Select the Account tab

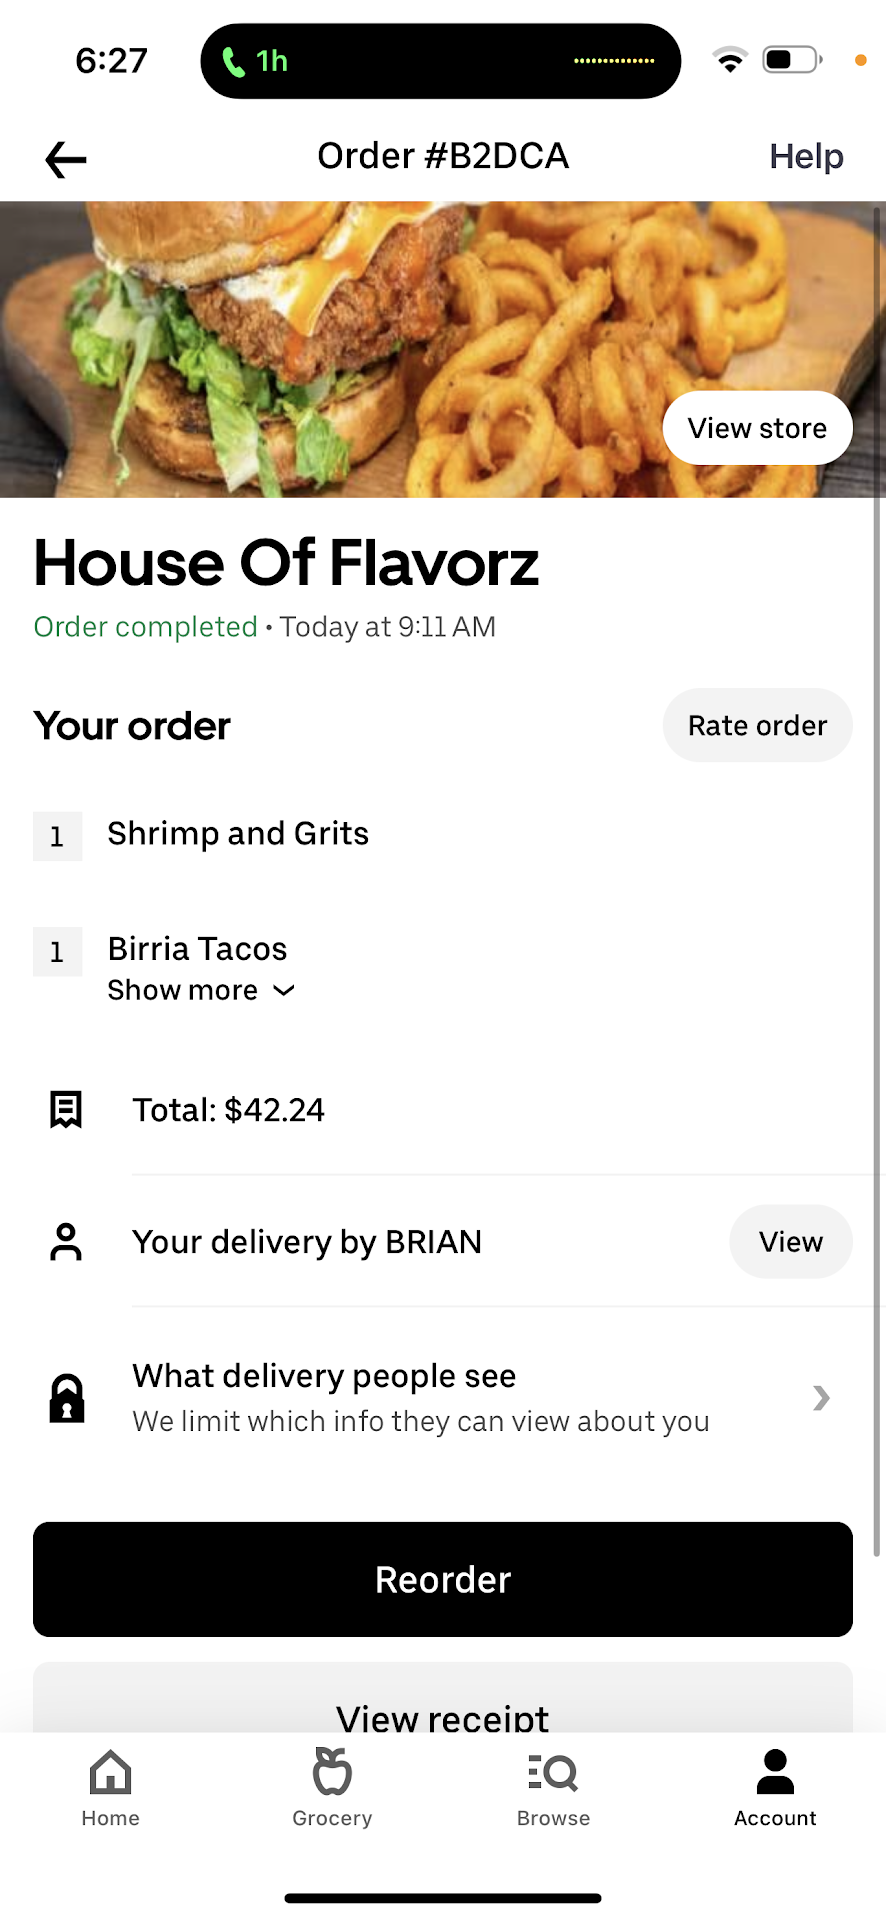(x=775, y=1788)
